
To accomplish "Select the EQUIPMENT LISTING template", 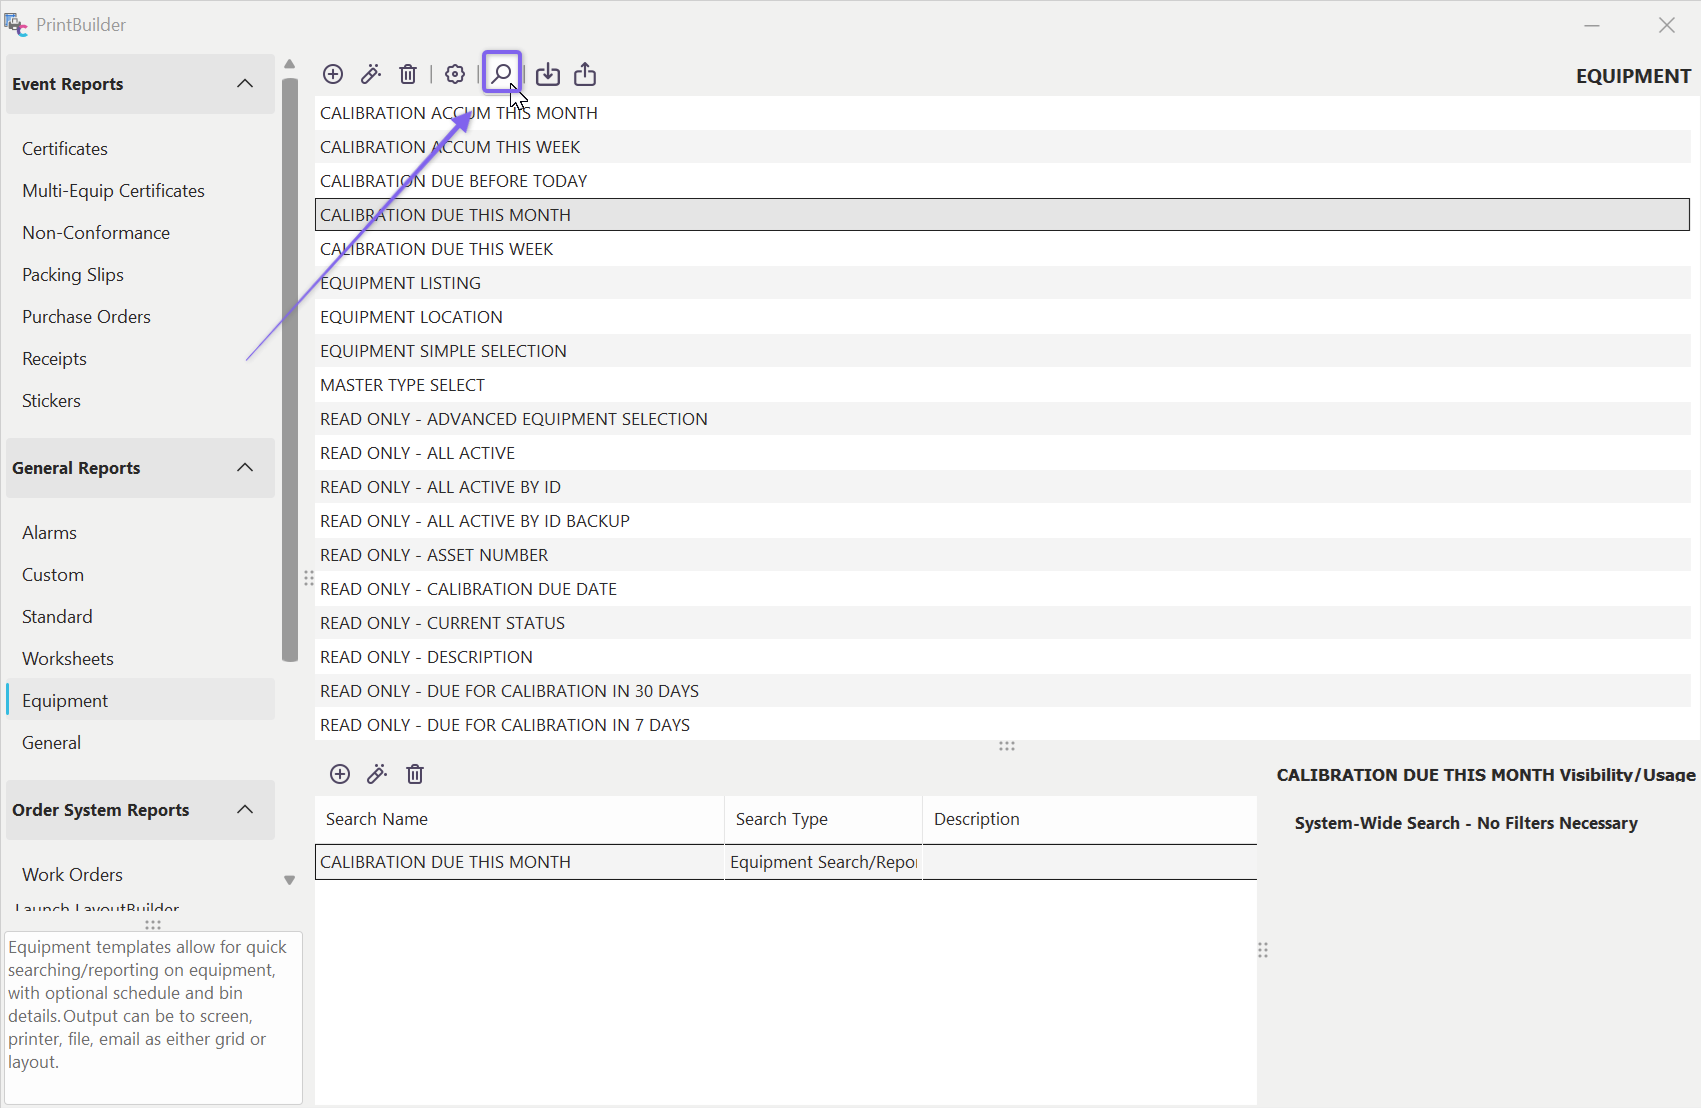I will coord(400,283).
